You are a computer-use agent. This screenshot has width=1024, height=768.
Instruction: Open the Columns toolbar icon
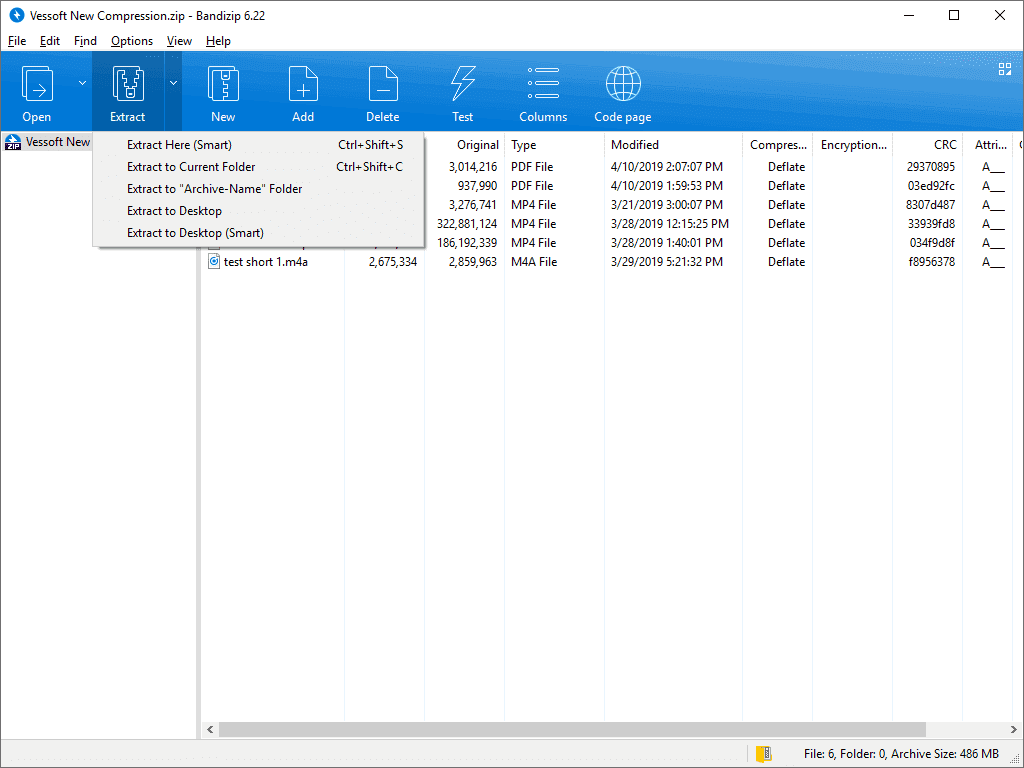(x=543, y=84)
